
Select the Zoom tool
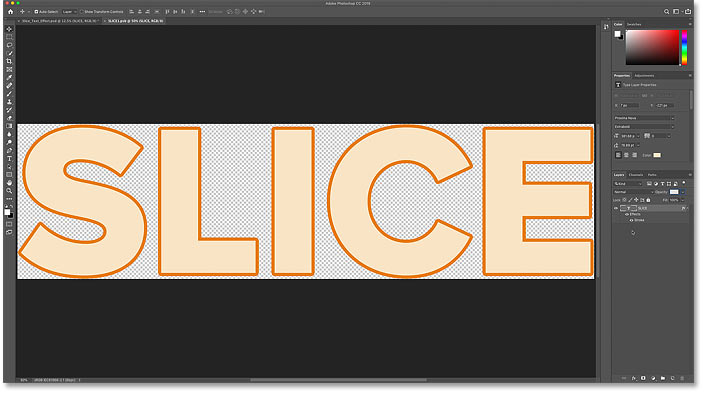(x=9, y=191)
